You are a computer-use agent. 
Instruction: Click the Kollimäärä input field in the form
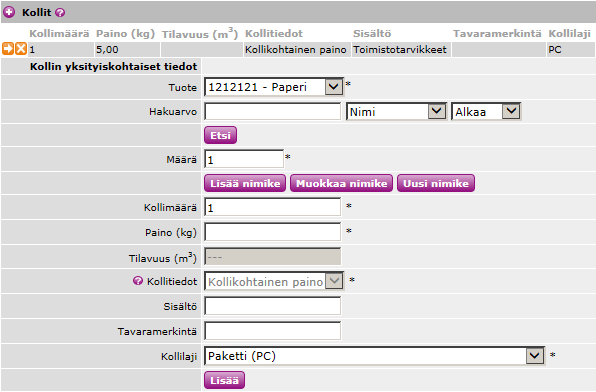point(273,207)
